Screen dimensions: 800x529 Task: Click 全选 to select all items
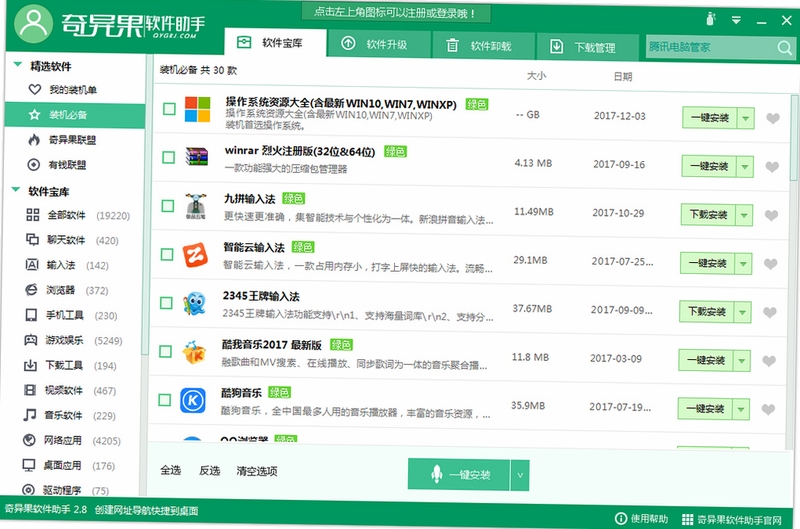click(x=170, y=470)
